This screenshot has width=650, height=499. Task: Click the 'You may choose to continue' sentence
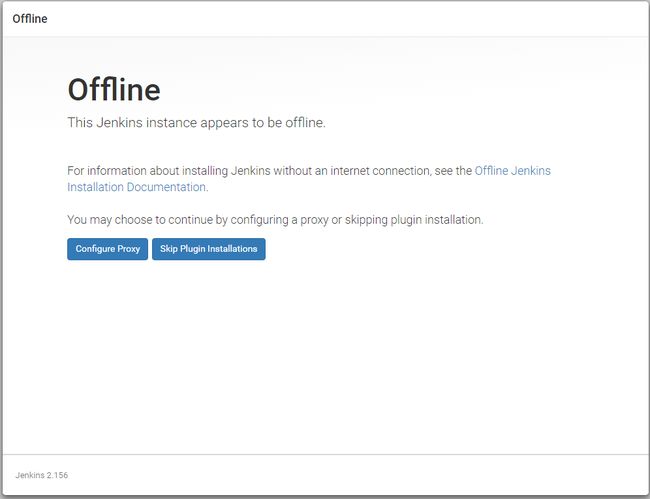[275, 220]
